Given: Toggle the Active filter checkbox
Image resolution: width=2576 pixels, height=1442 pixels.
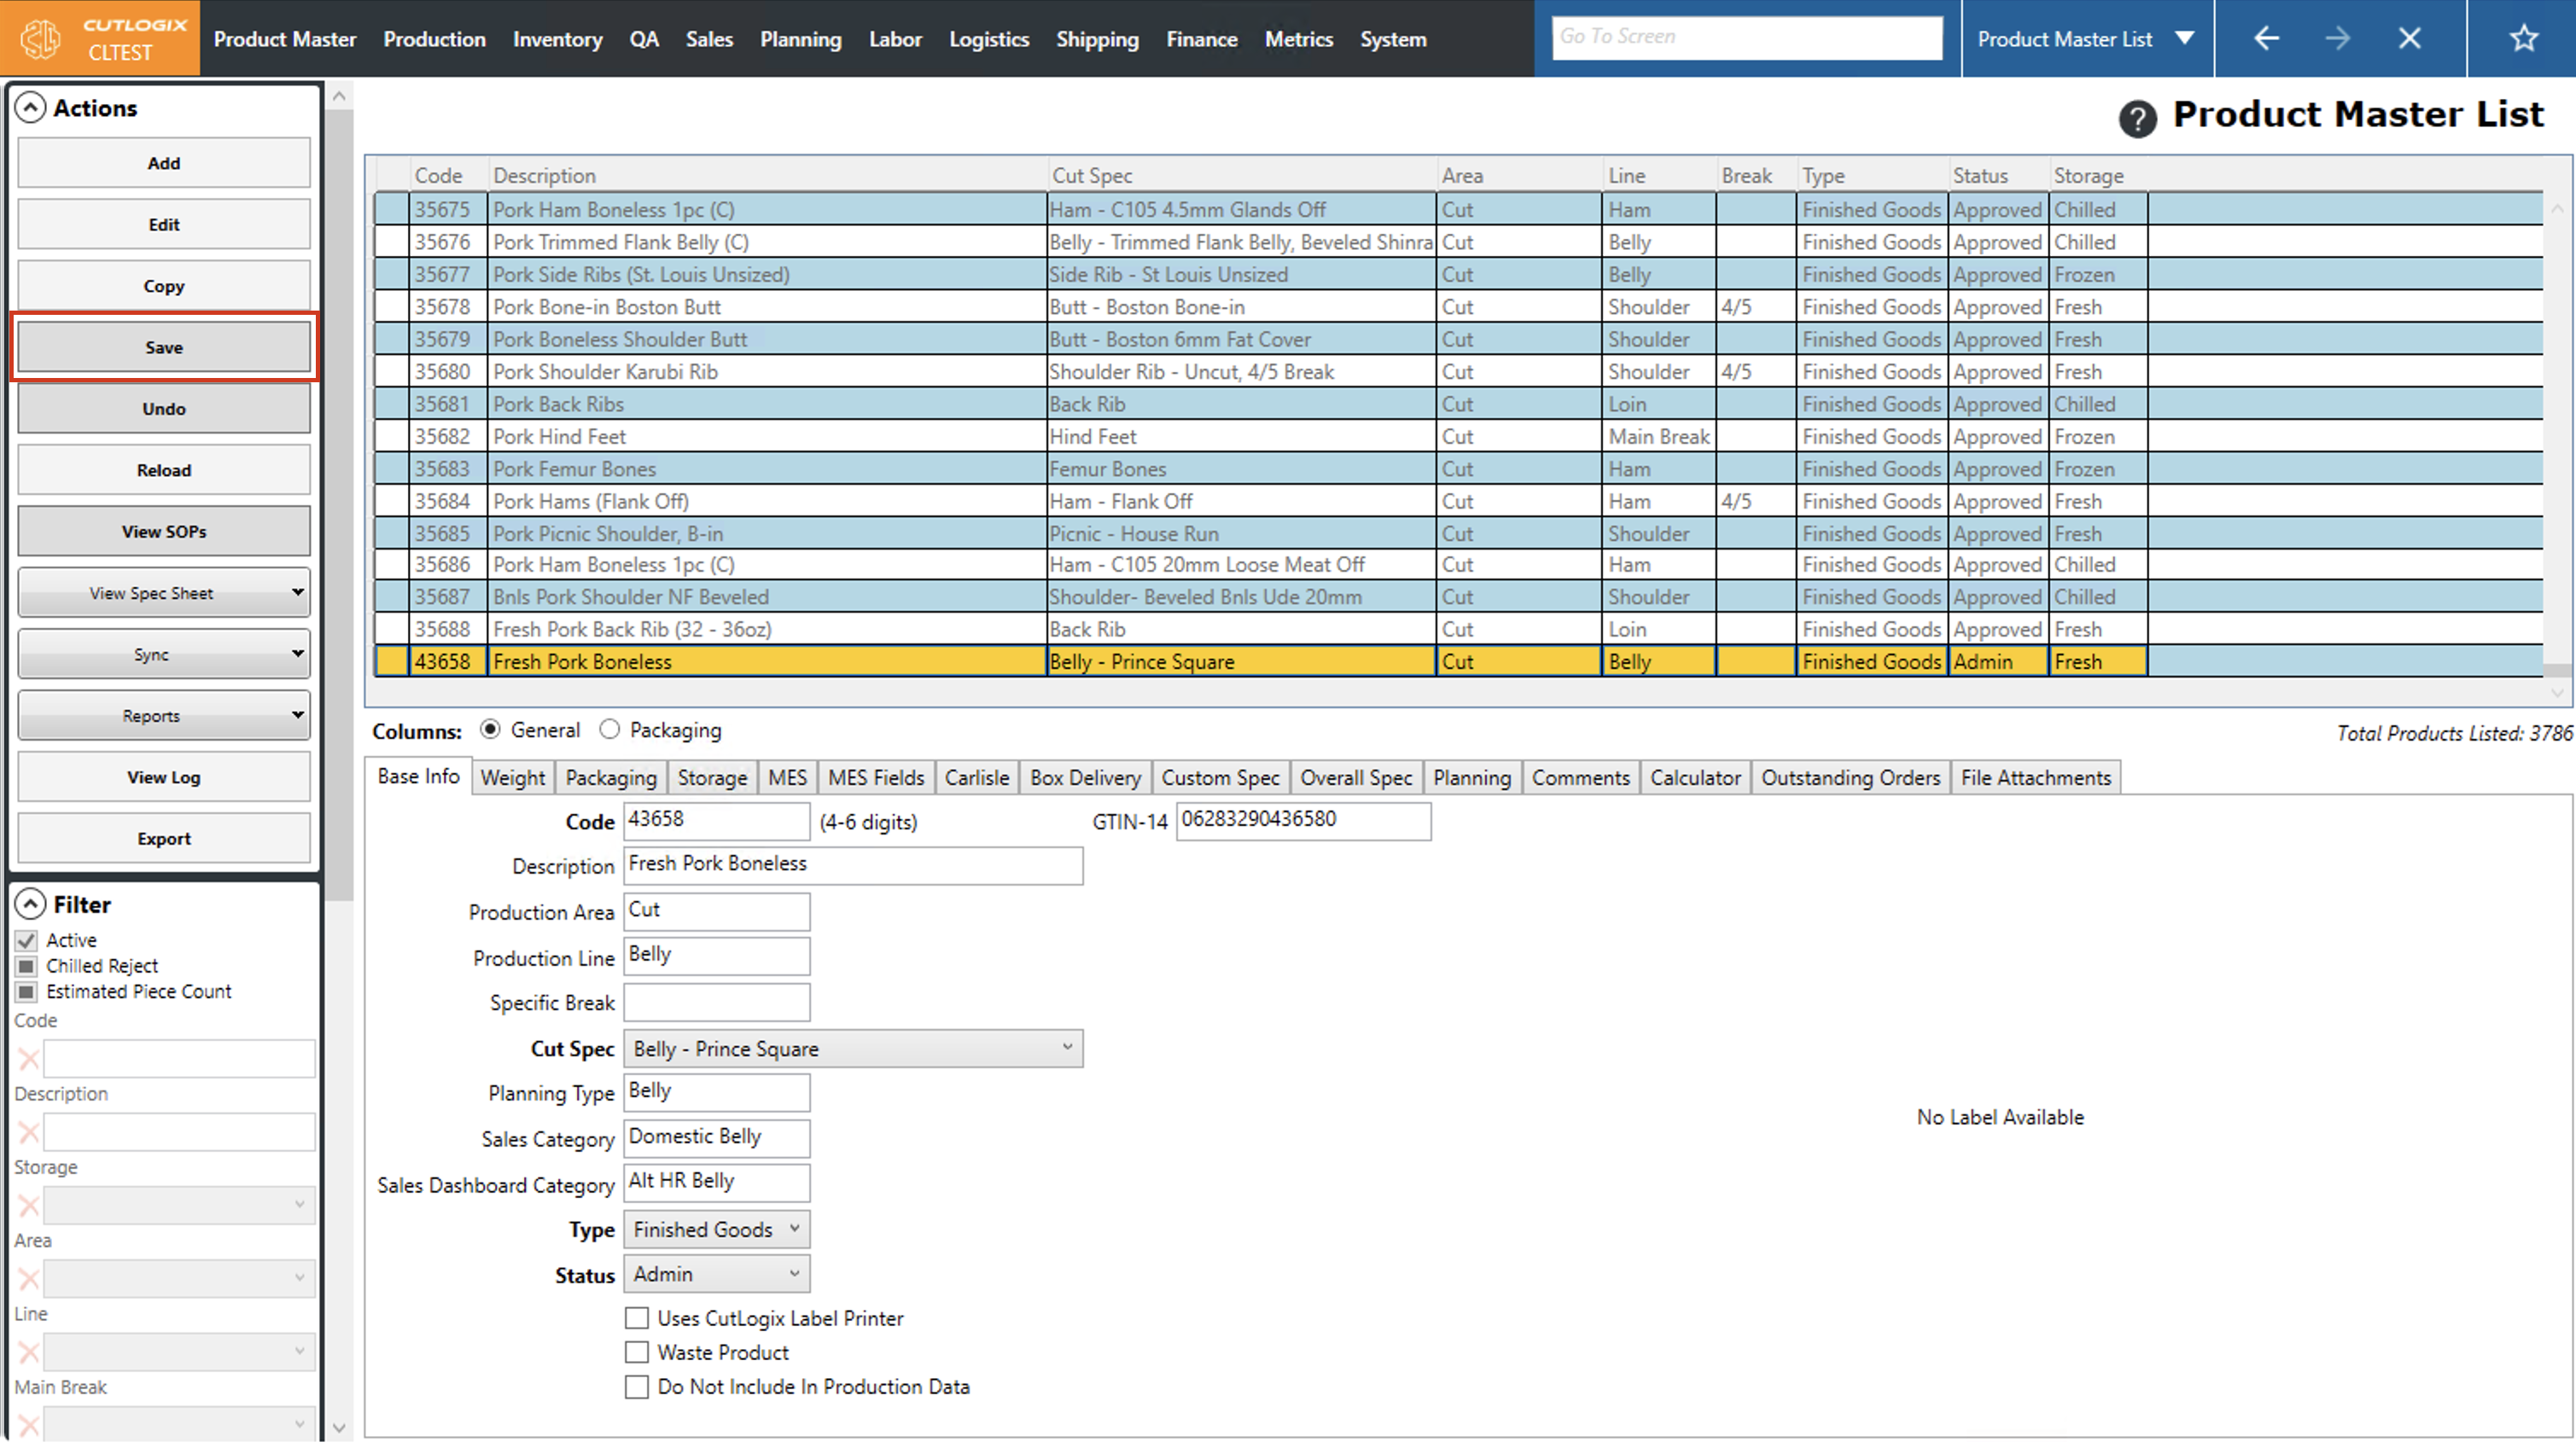Looking at the screenshot, I should 27,940.
